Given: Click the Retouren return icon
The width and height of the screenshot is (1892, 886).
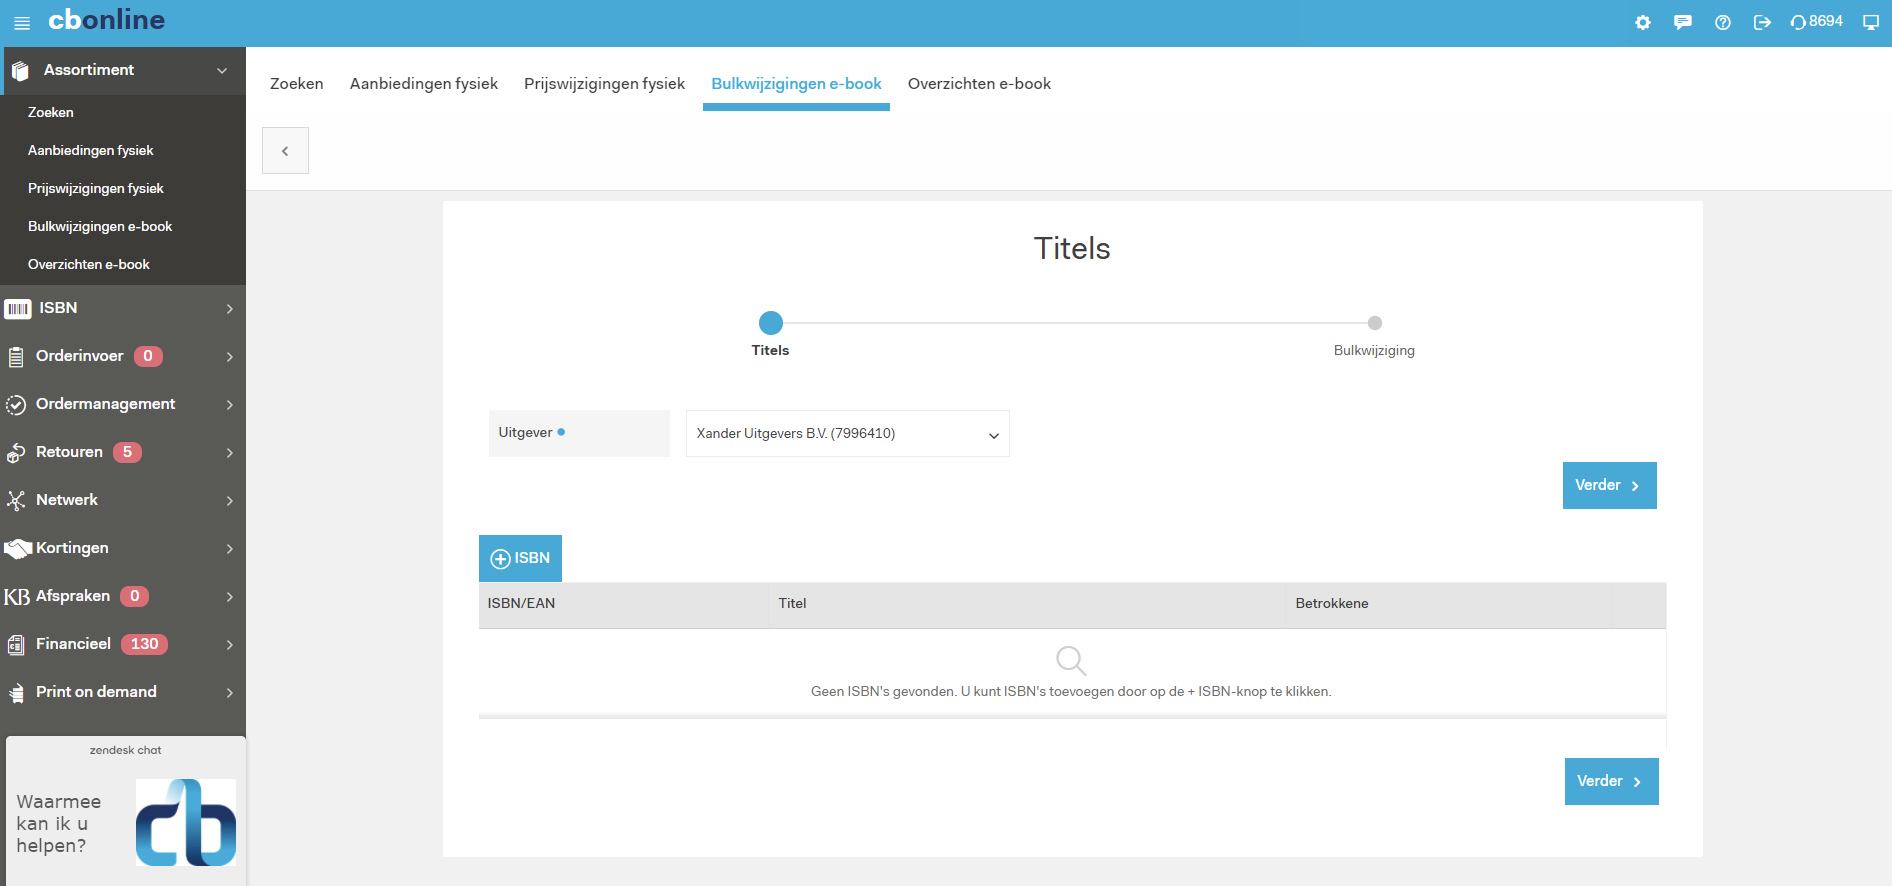Looking at the screenshot, I should (x=16, y=453).
